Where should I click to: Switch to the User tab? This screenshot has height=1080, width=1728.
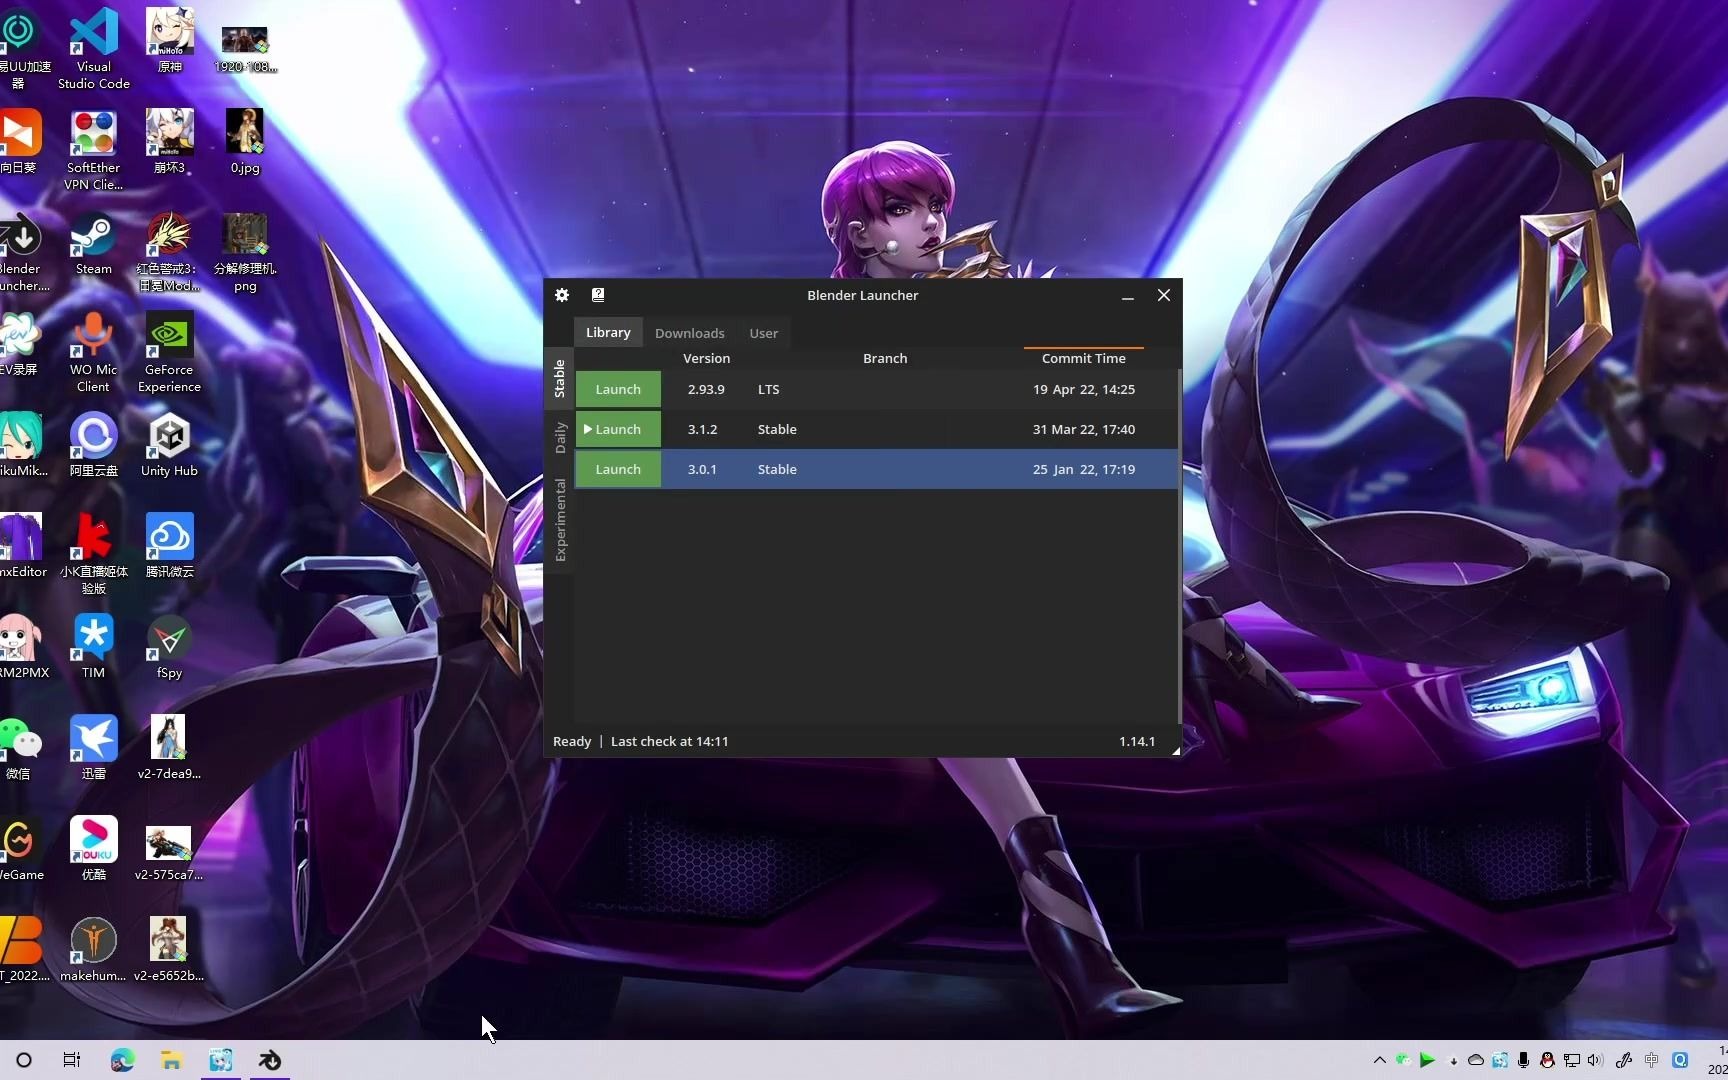764,333
